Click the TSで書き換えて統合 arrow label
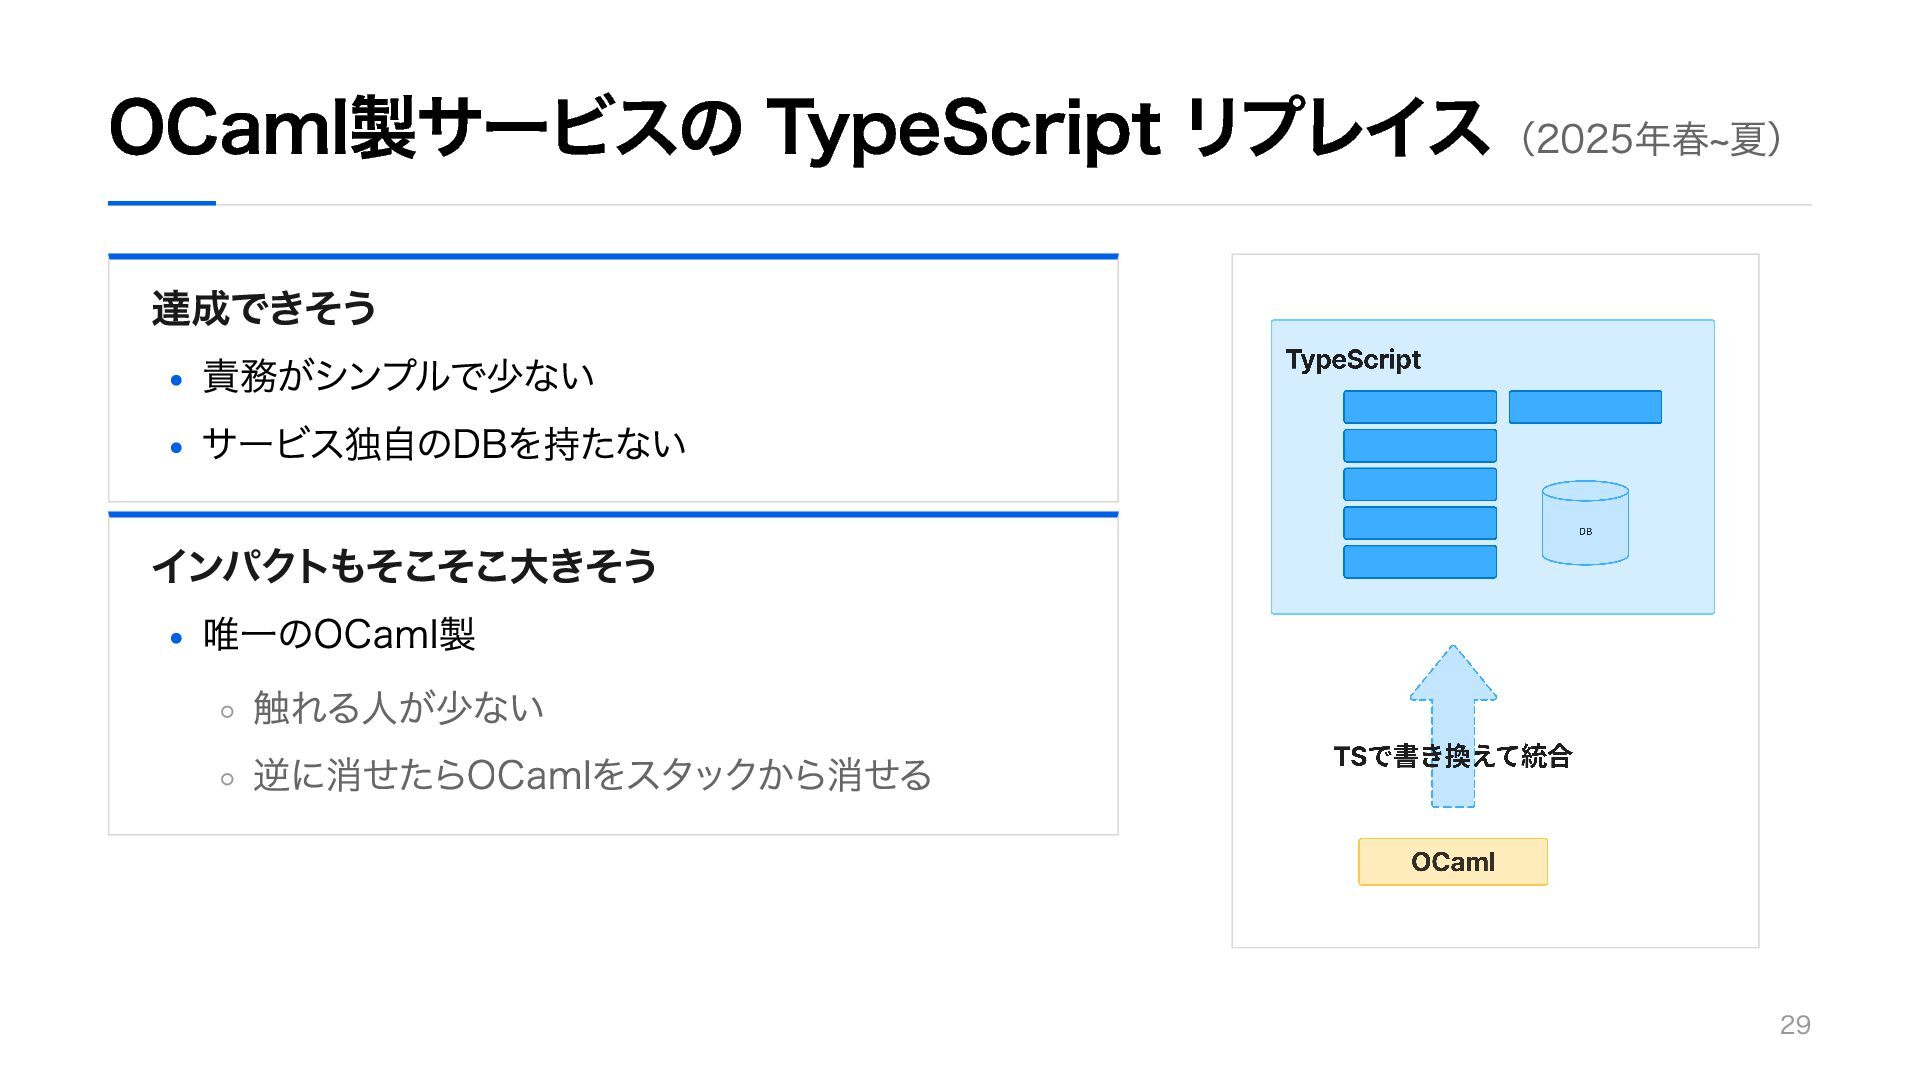 point(1453,756)
